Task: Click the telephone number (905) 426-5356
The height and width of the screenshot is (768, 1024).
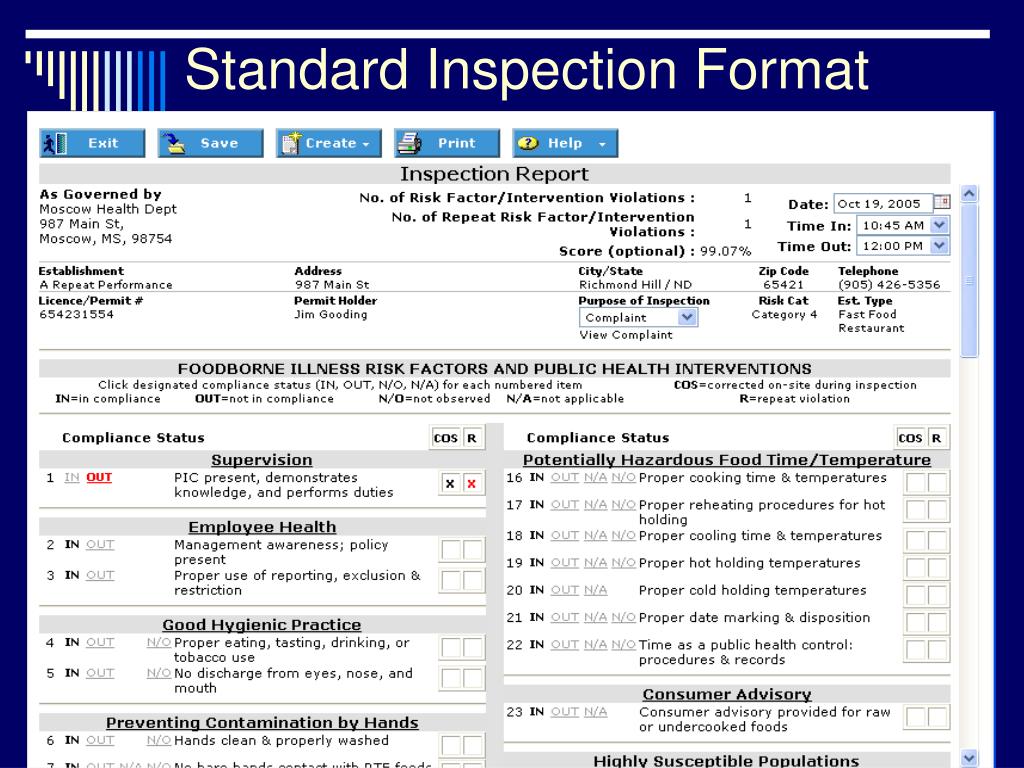Action: [889, 285]
